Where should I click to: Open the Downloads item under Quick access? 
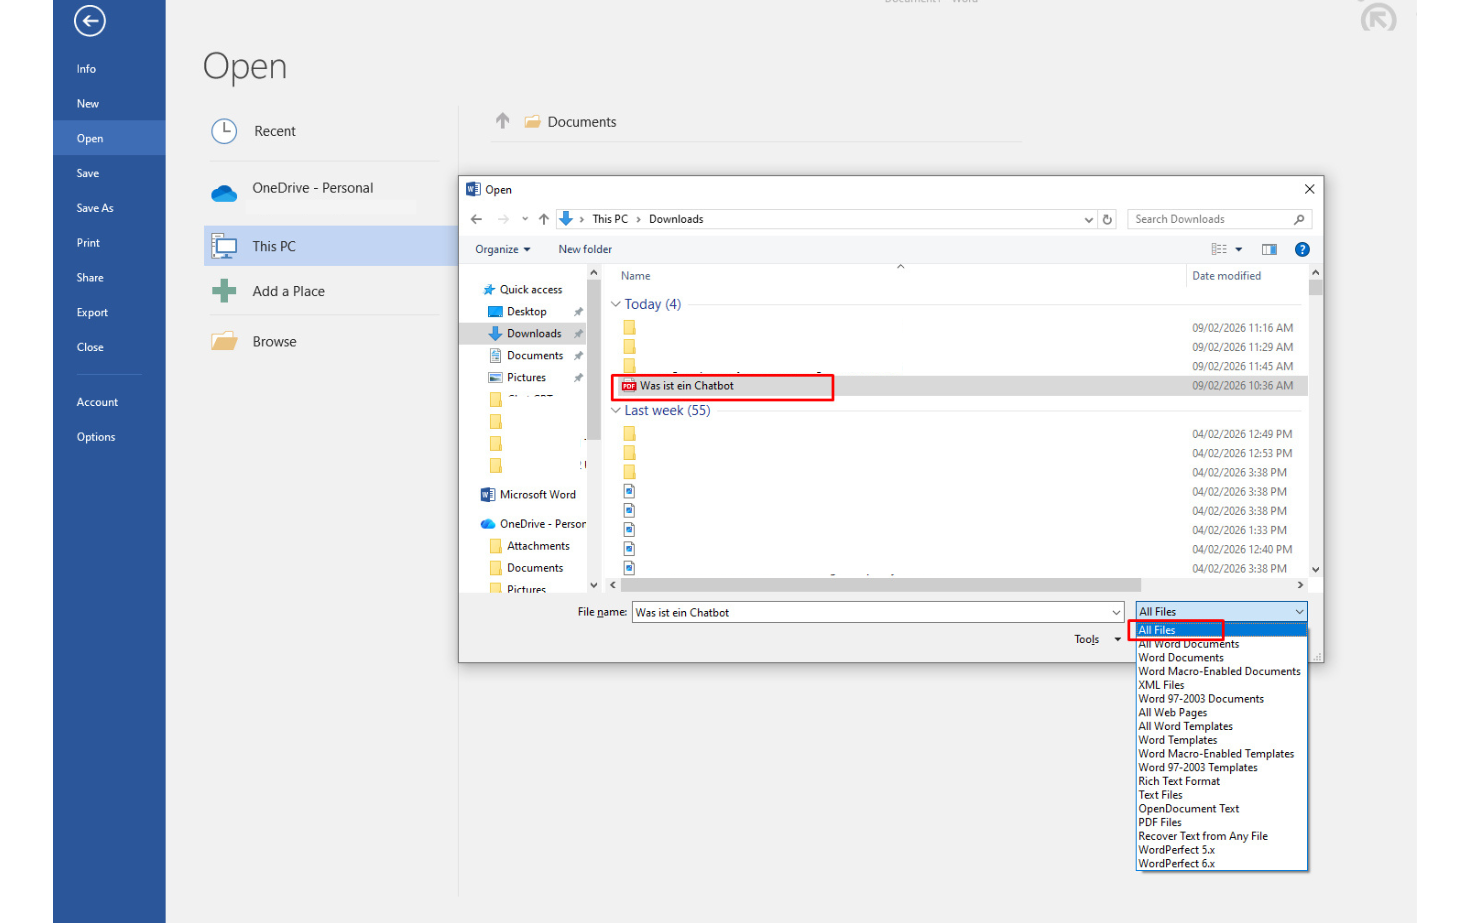(x=533, y=333)
